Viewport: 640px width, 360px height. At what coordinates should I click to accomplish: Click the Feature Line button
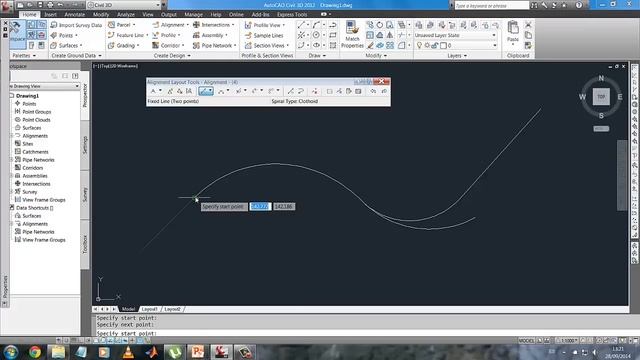127,35
